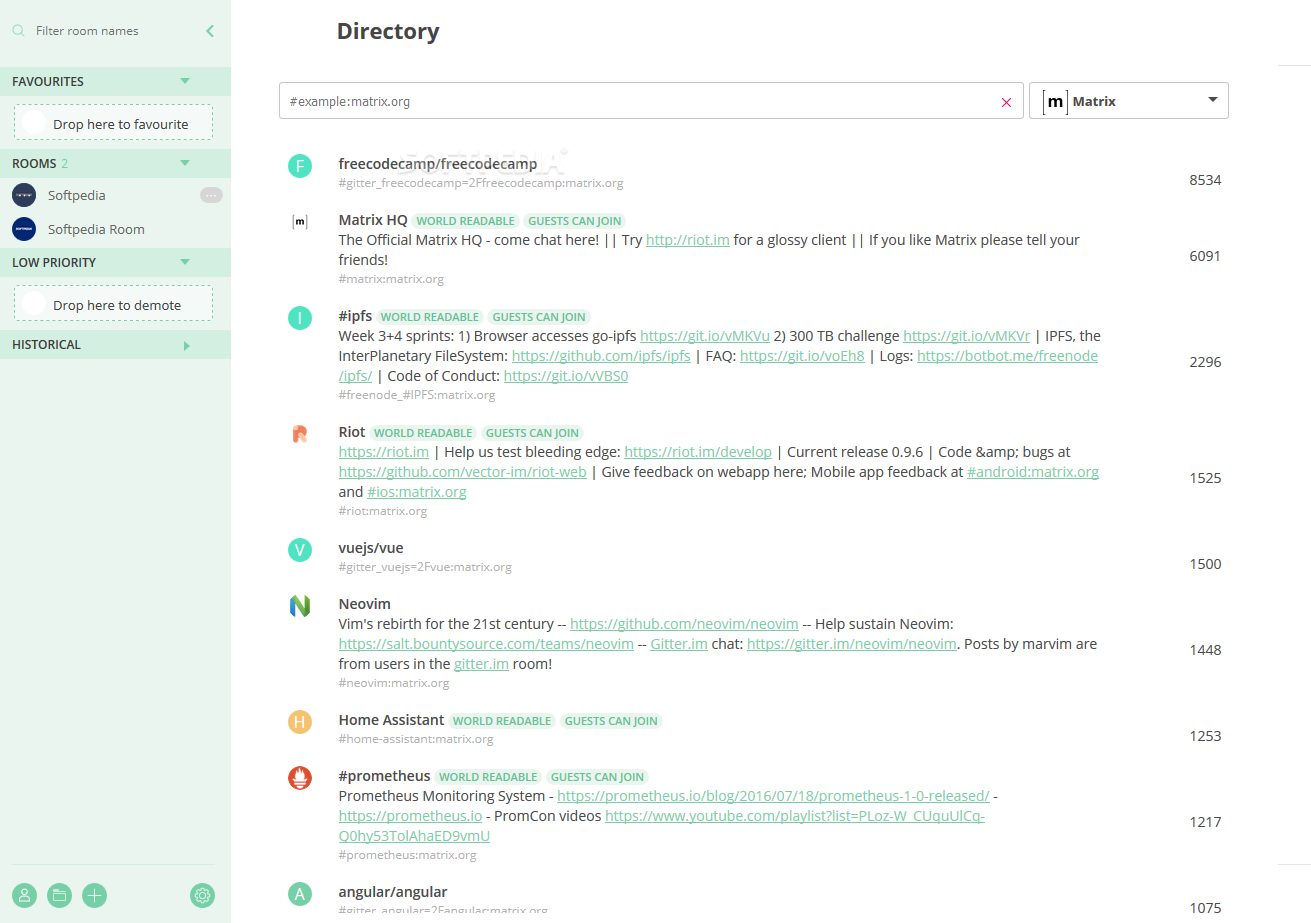
Task: Open room directory folder icon
Action: [60, 895]
